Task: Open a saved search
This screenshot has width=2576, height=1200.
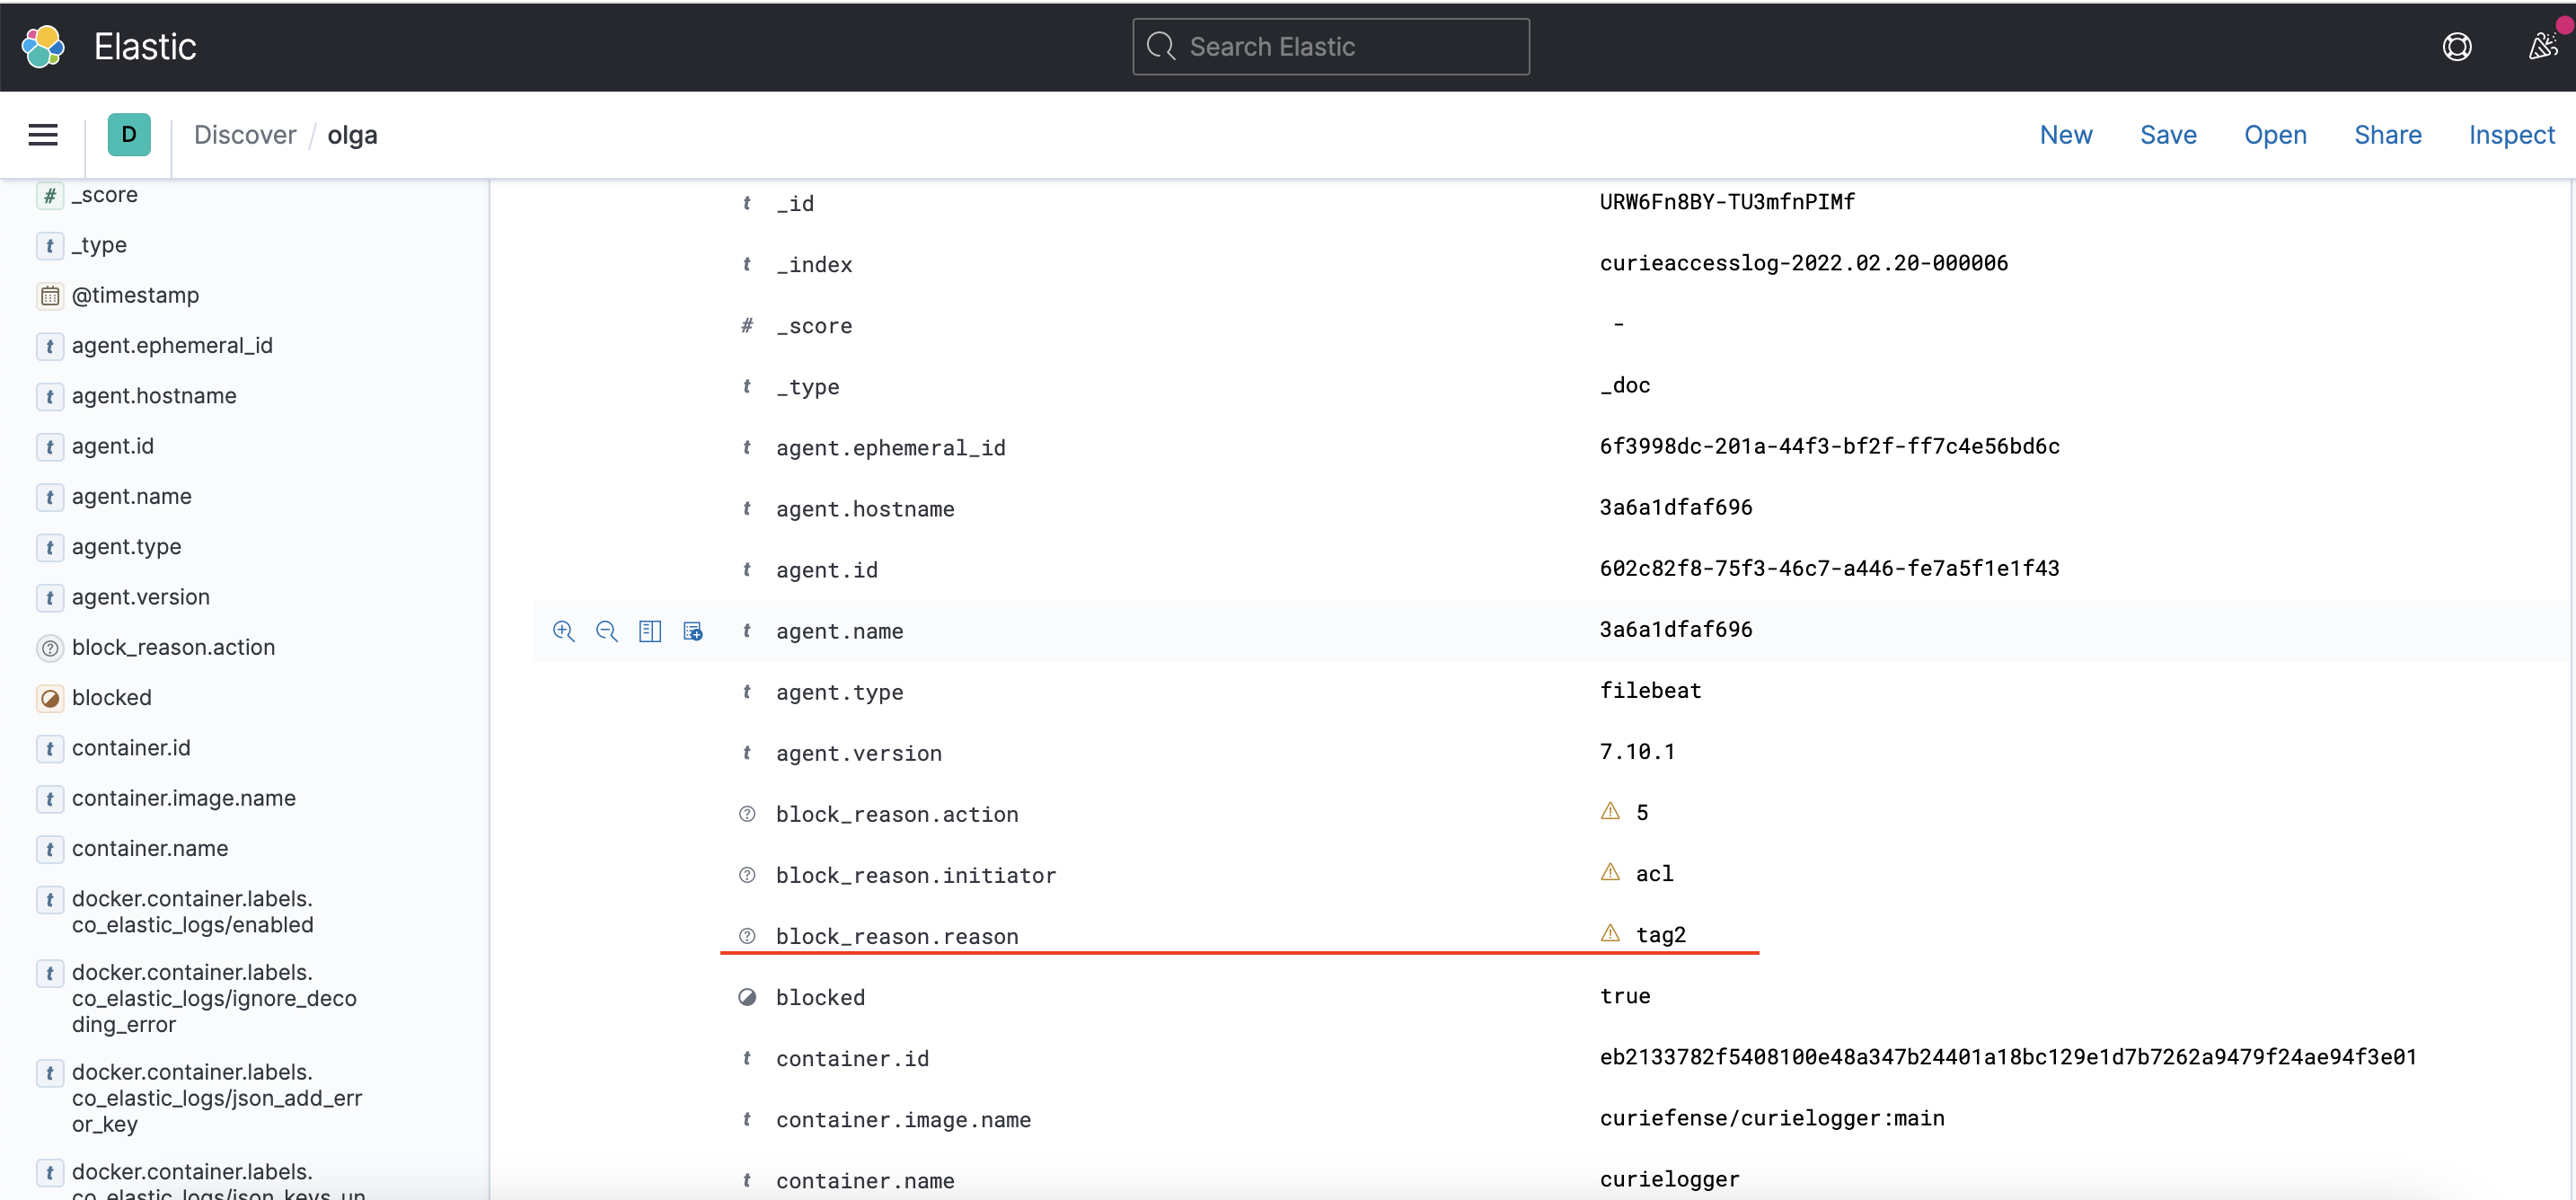Action: (2275, 134)
